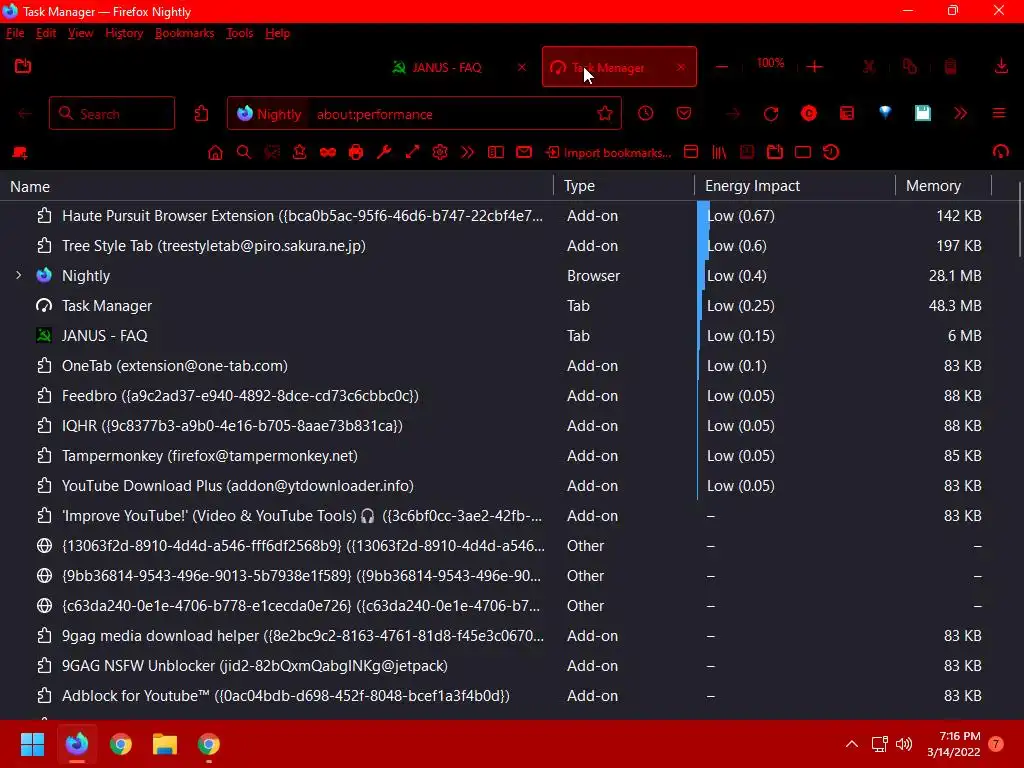Click the magnifier Find icon in the bookmarks toolbar
The image size is (1024, 768).
pos(244,153)
